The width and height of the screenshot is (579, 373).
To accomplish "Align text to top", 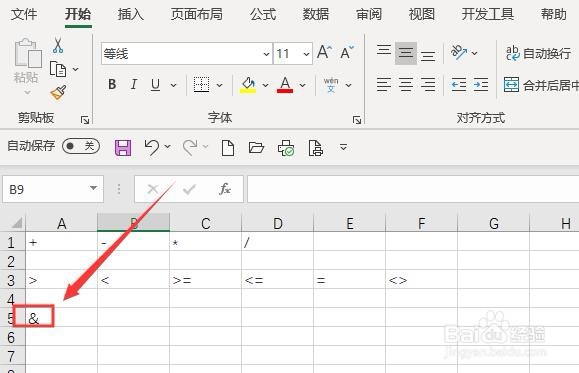I will tap(384, 51).
